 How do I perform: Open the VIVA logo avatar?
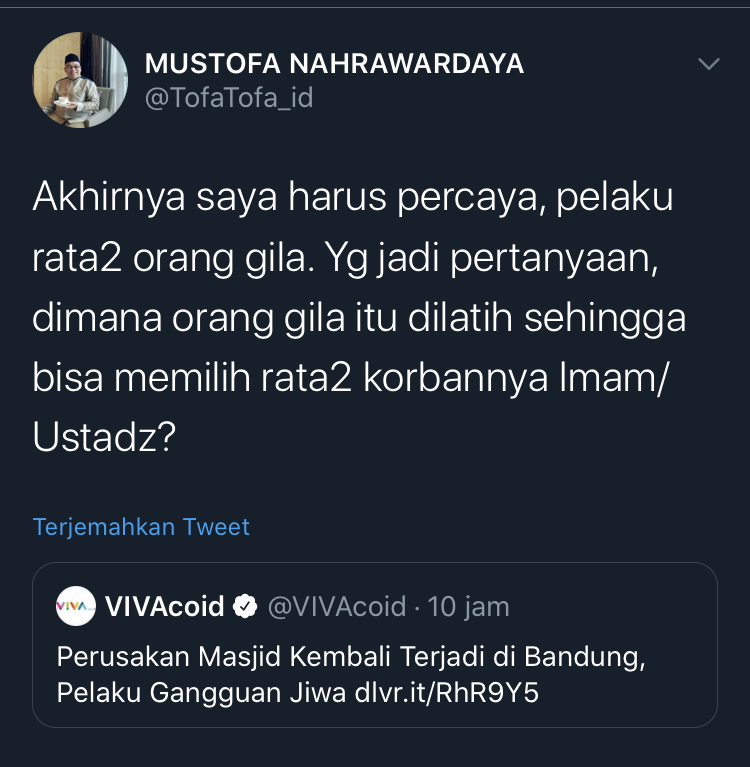[76, 606]
